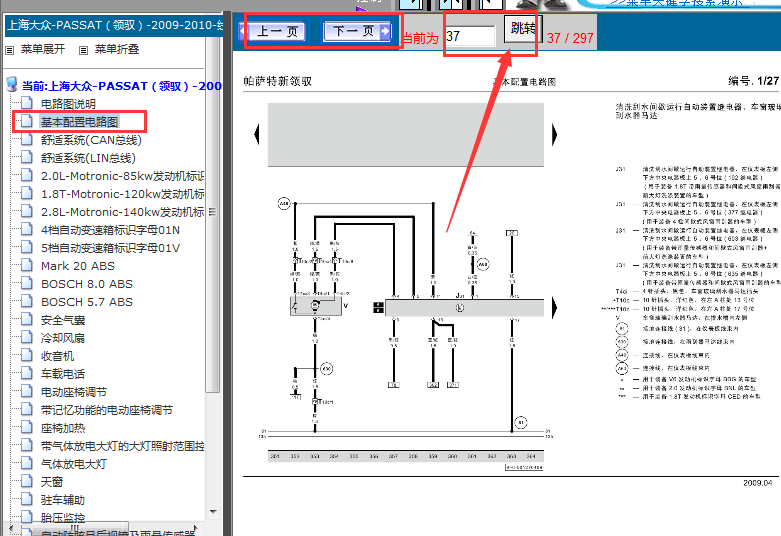The image size is (781, 536).
Task: Open 车载电话 entry
Action: coord(63,374)
